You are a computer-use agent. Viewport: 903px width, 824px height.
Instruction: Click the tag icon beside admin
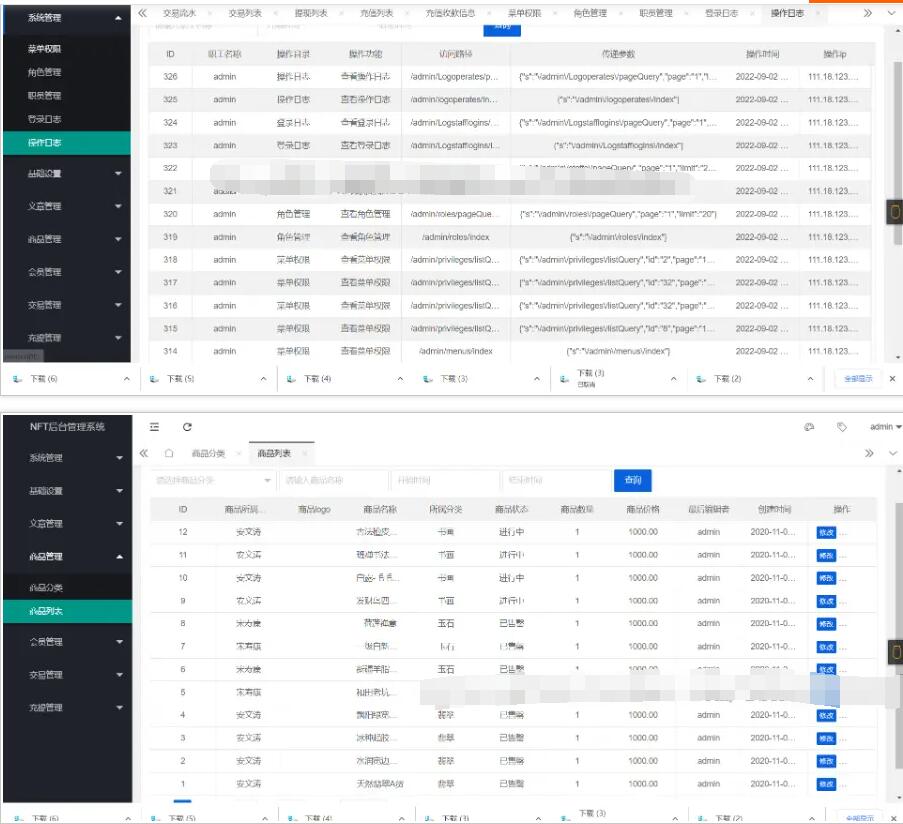pos(841,427)
